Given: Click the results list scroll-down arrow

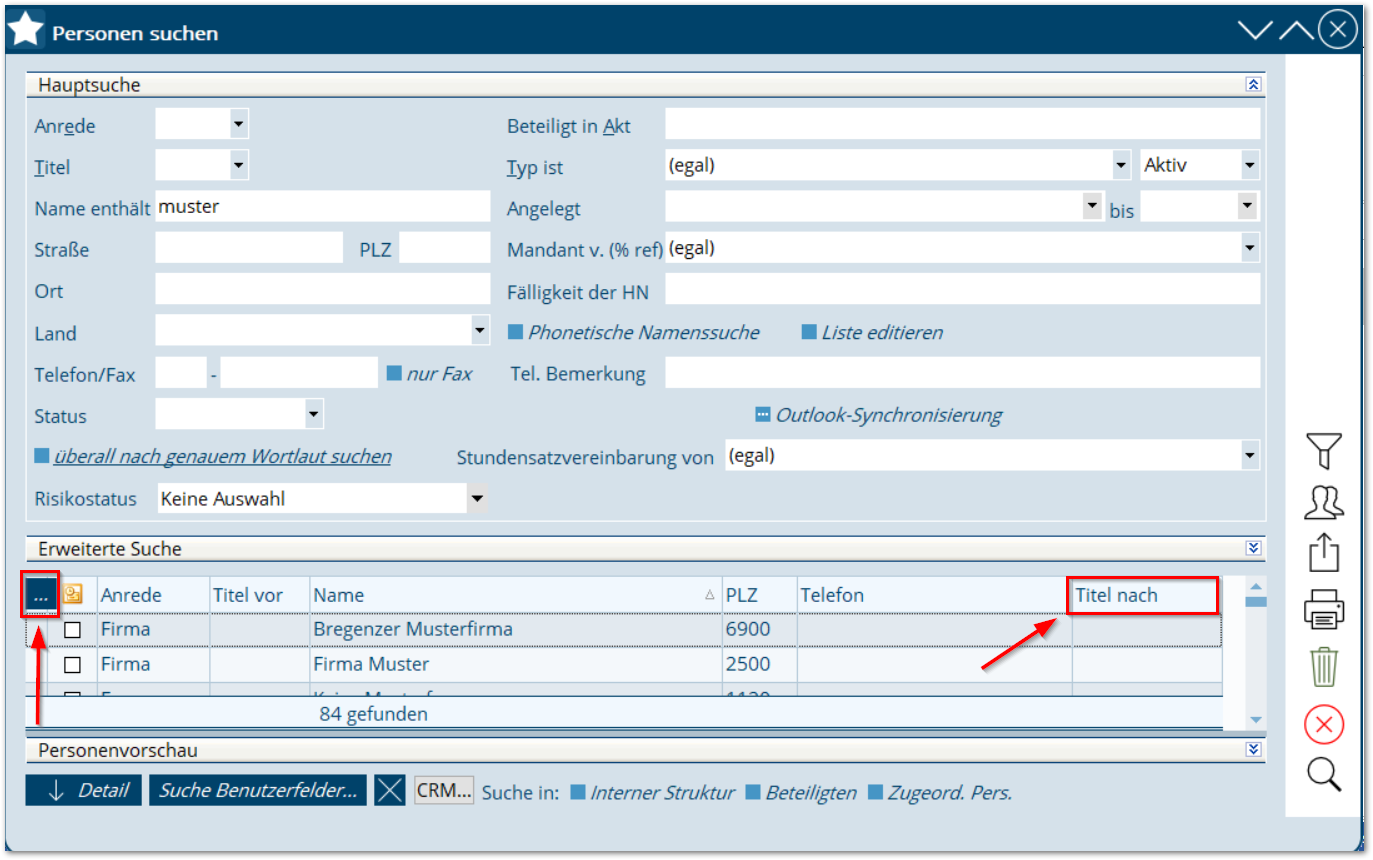Looking at the screenshot, I should 1255,719.
